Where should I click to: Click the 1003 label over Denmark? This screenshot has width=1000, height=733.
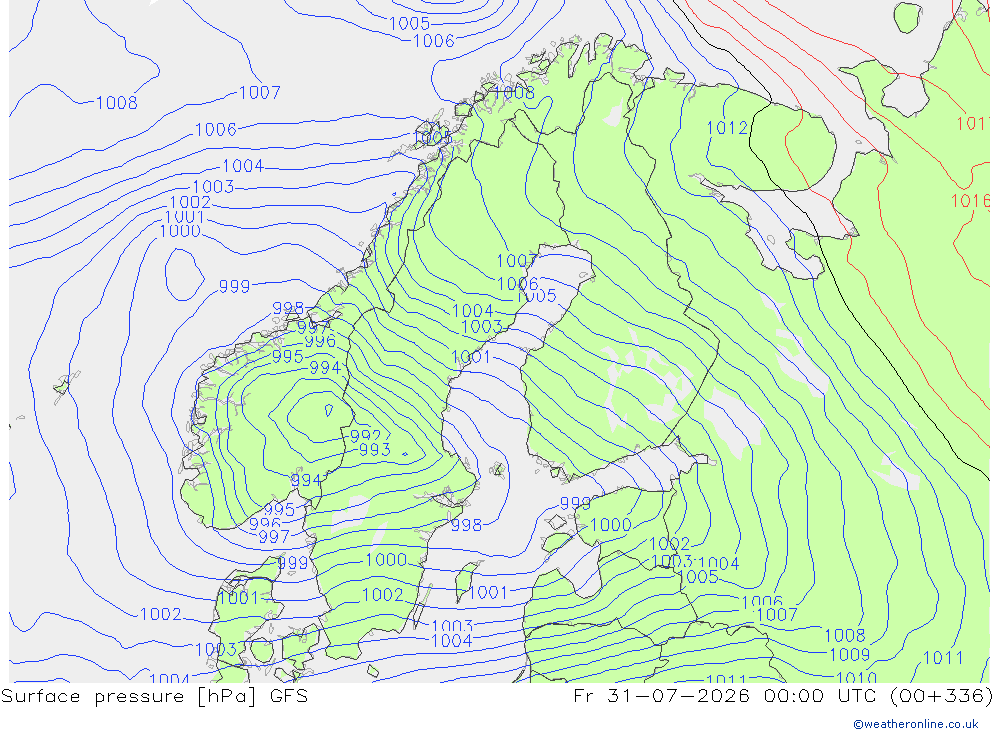click(x=216, y=650)
